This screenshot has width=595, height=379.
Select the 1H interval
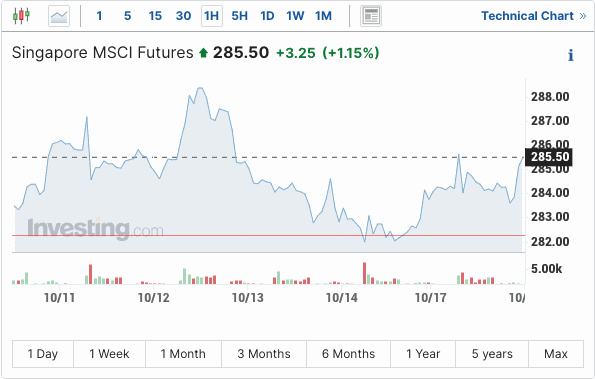[211, 16]
